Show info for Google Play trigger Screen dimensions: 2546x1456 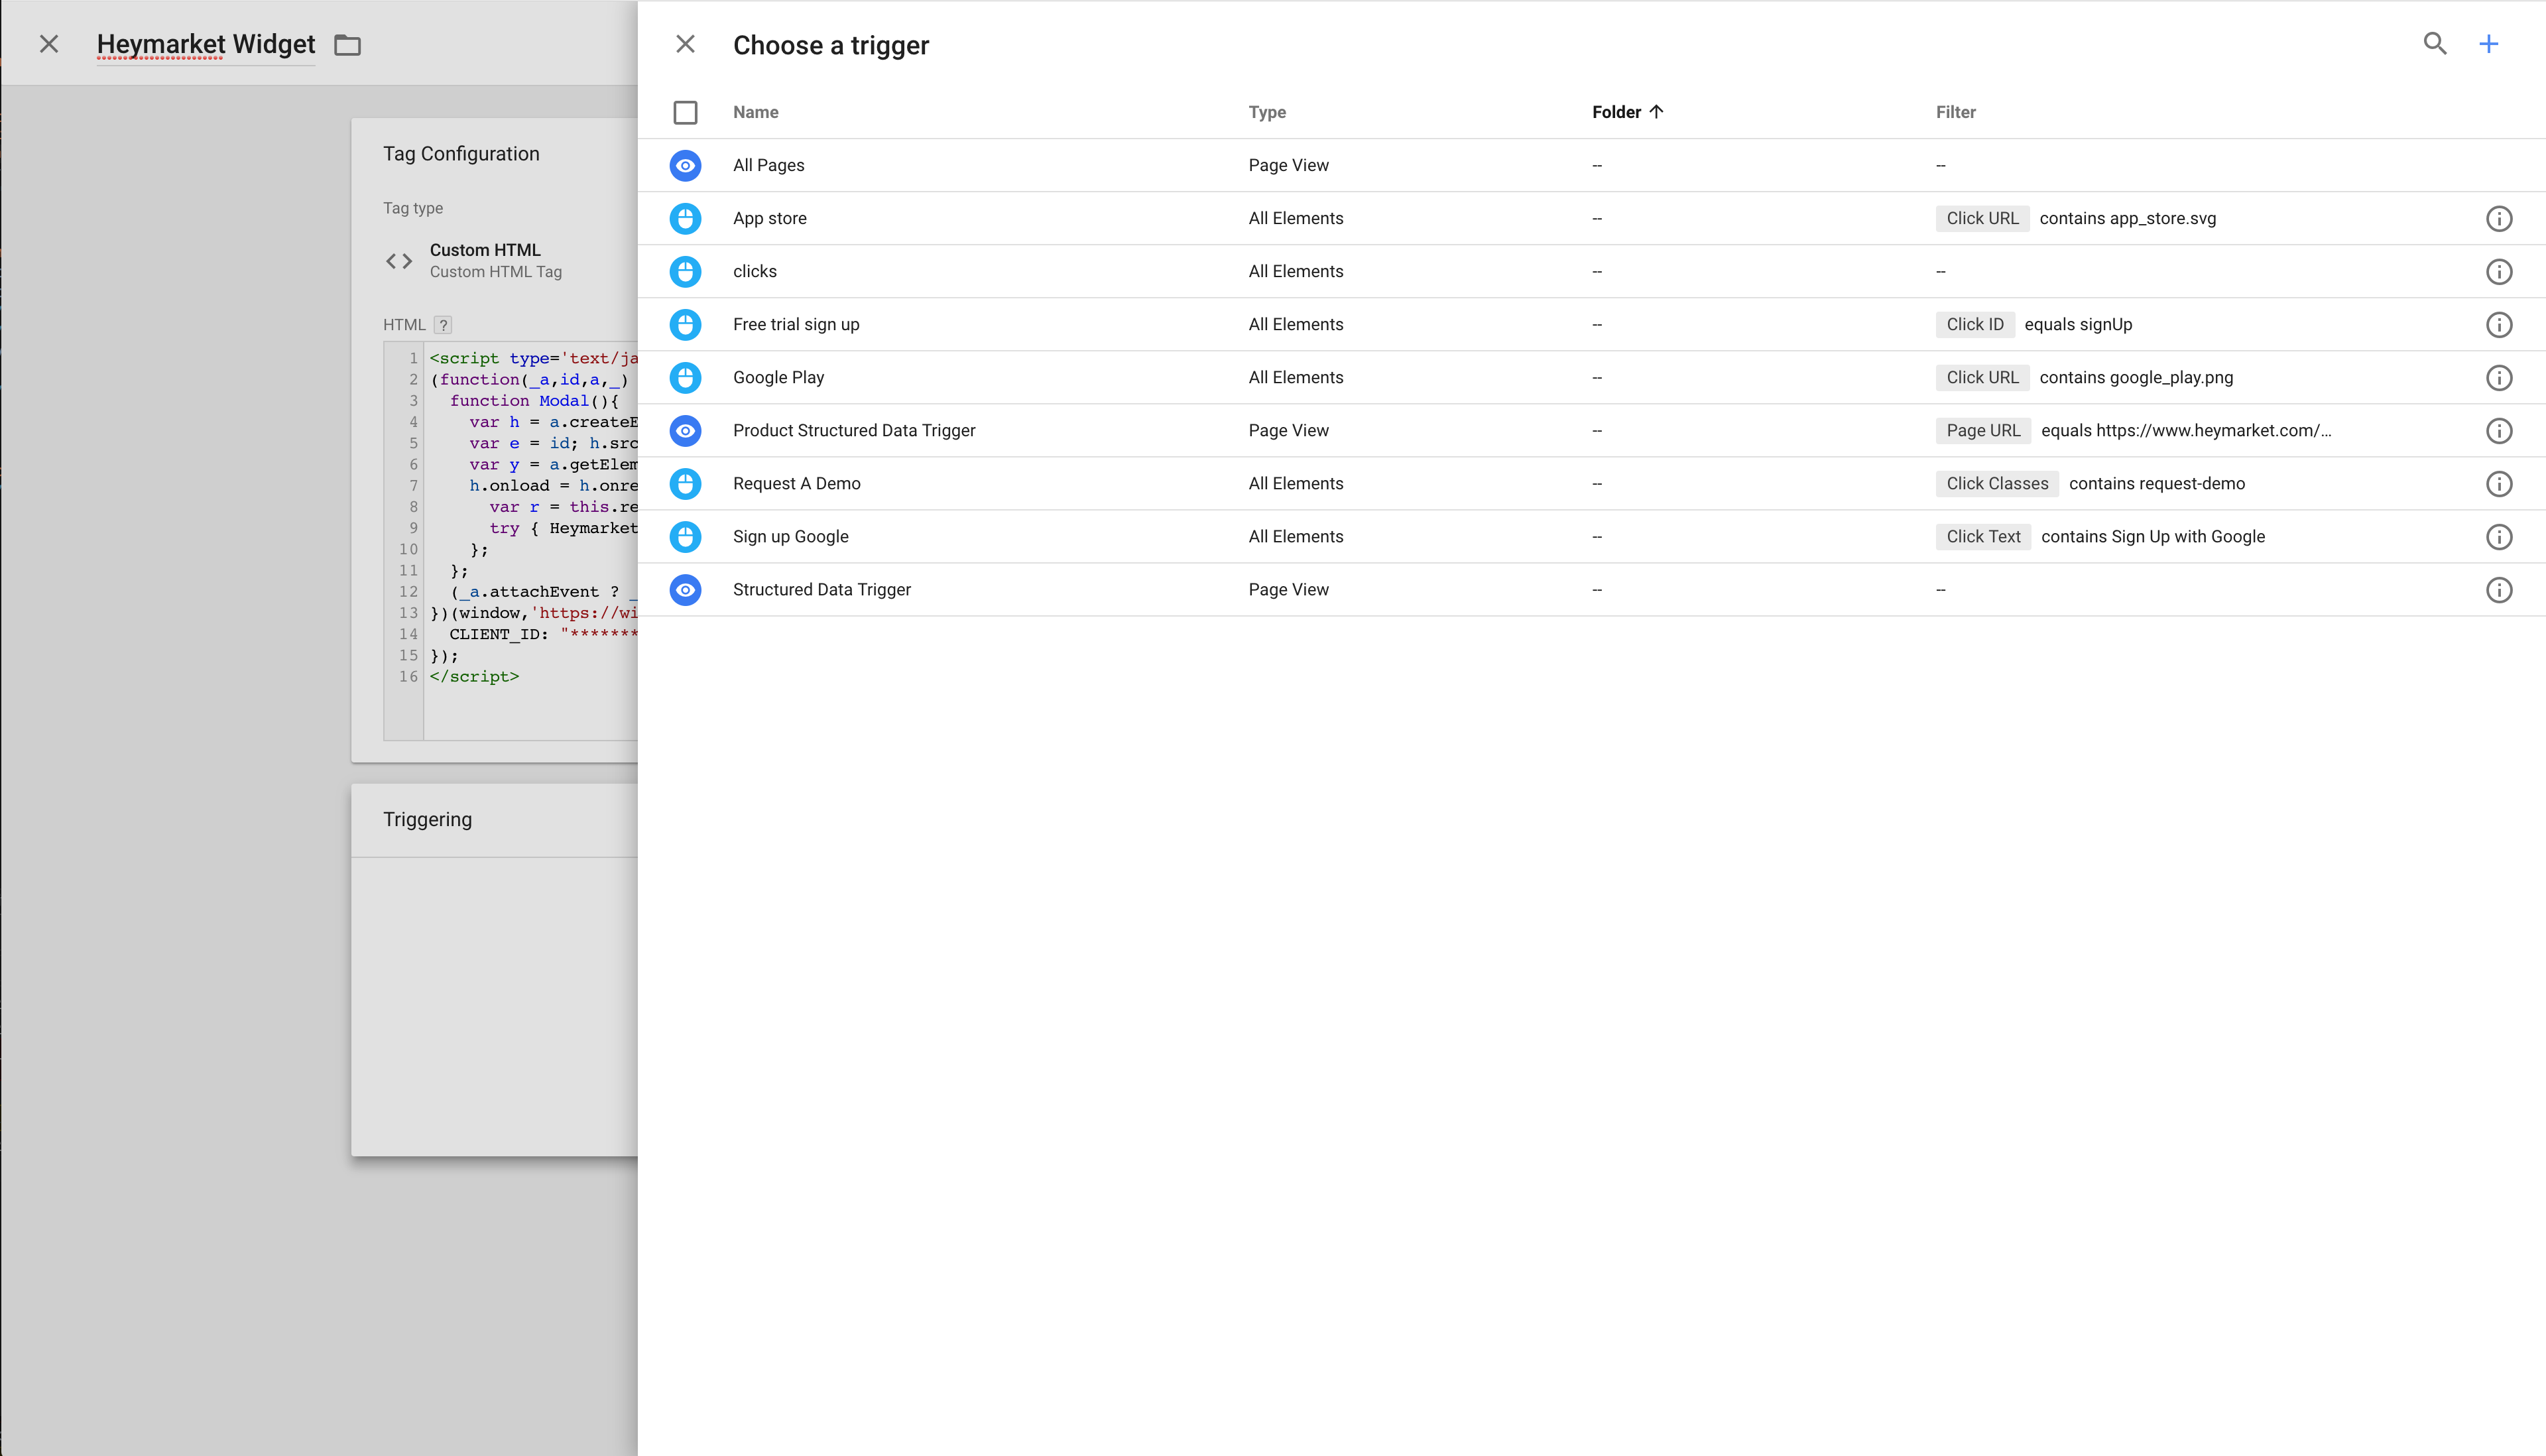(x=2499, y=377)
